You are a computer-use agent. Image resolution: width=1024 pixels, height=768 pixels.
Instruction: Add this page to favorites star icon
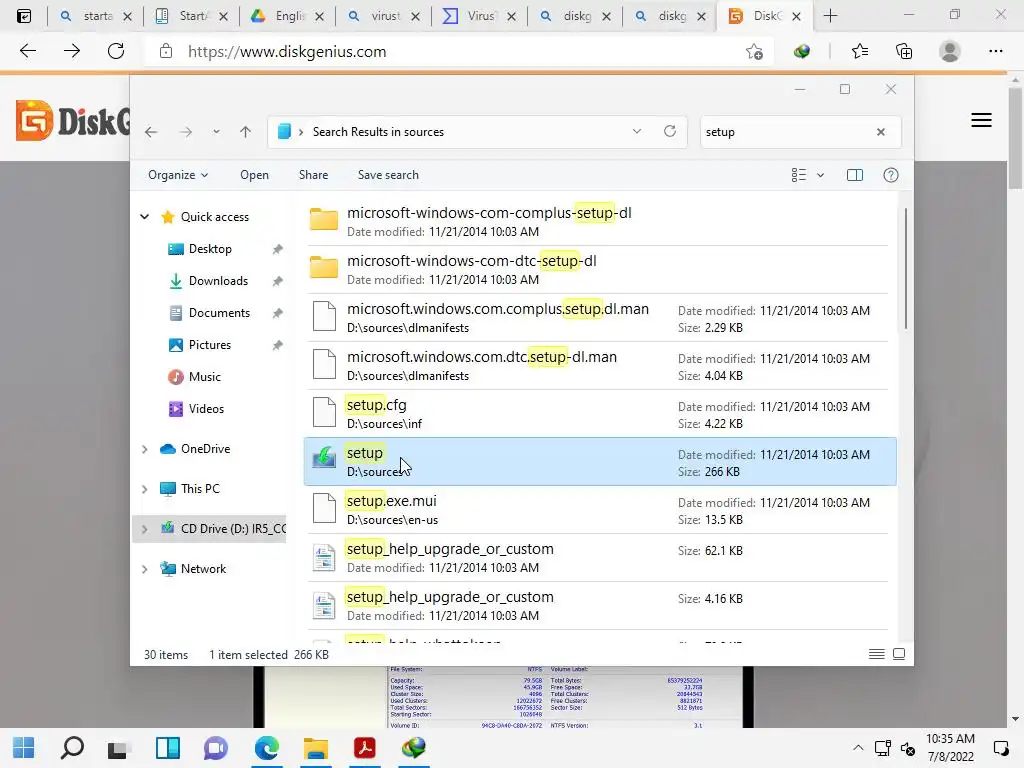pos(754,52)
